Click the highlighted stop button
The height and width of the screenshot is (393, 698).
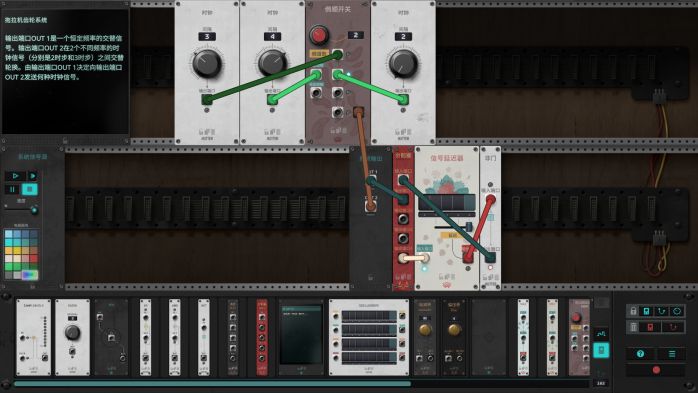(x=30, y=189)
